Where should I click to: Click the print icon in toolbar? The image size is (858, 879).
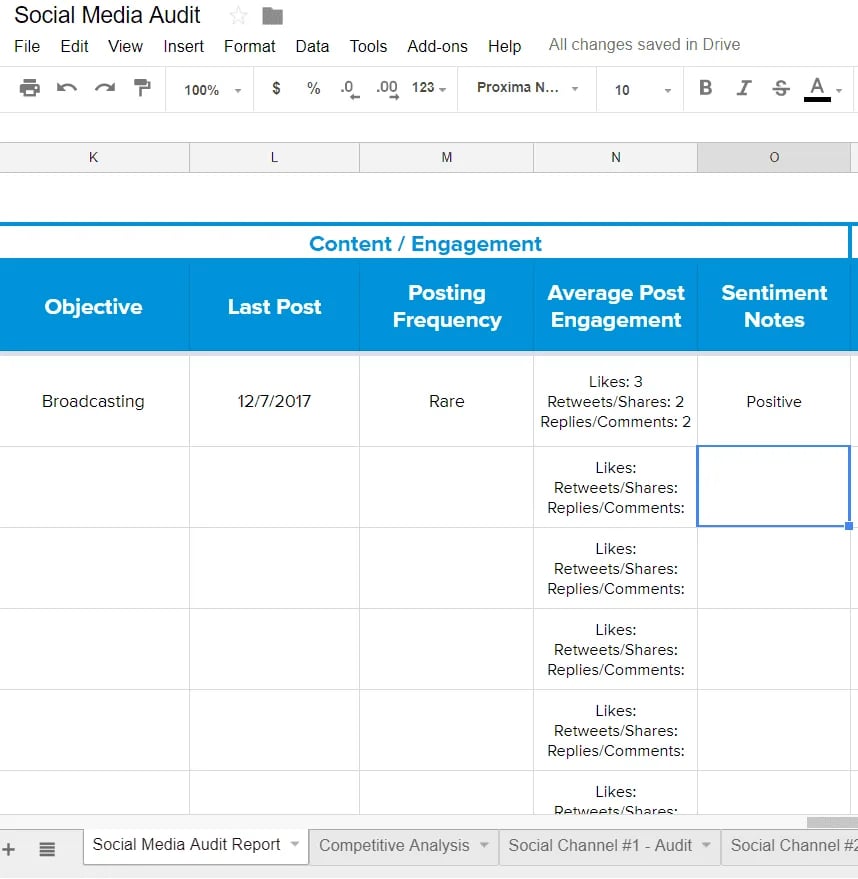pyautogui.click(x=30, y=88)
